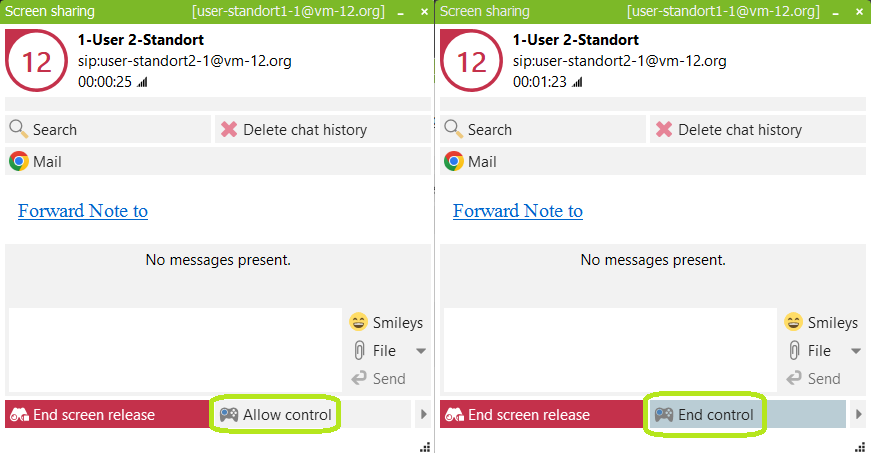Click the expander arrow right of Allow control
Screen dimensions: 871x453
coord(424,414)
